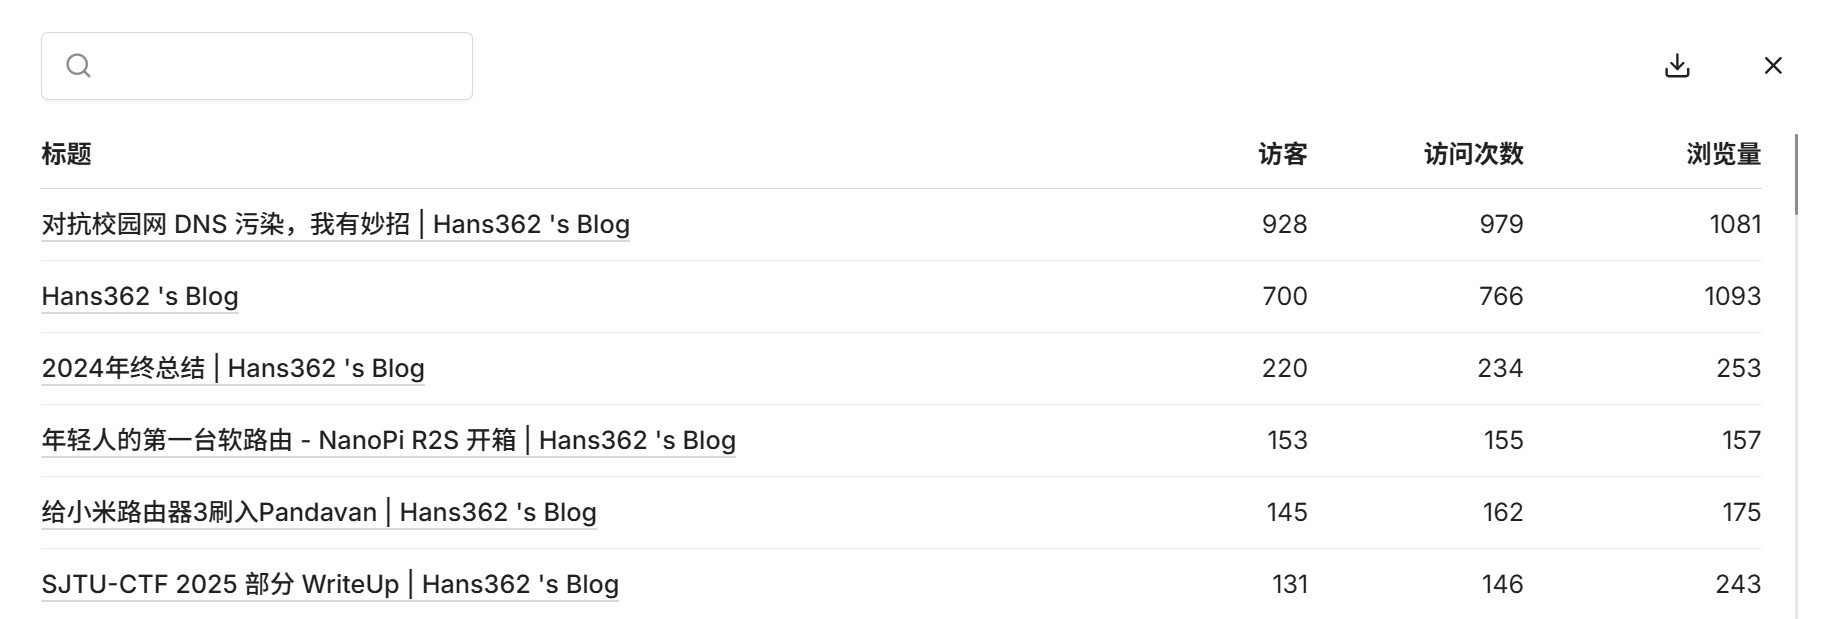Image resolution: width=1829 pixels, height=619 pixels.
Task: Click the vertical scrollbar thumb
Action: pyautogui.click(x=1796, y=175)
